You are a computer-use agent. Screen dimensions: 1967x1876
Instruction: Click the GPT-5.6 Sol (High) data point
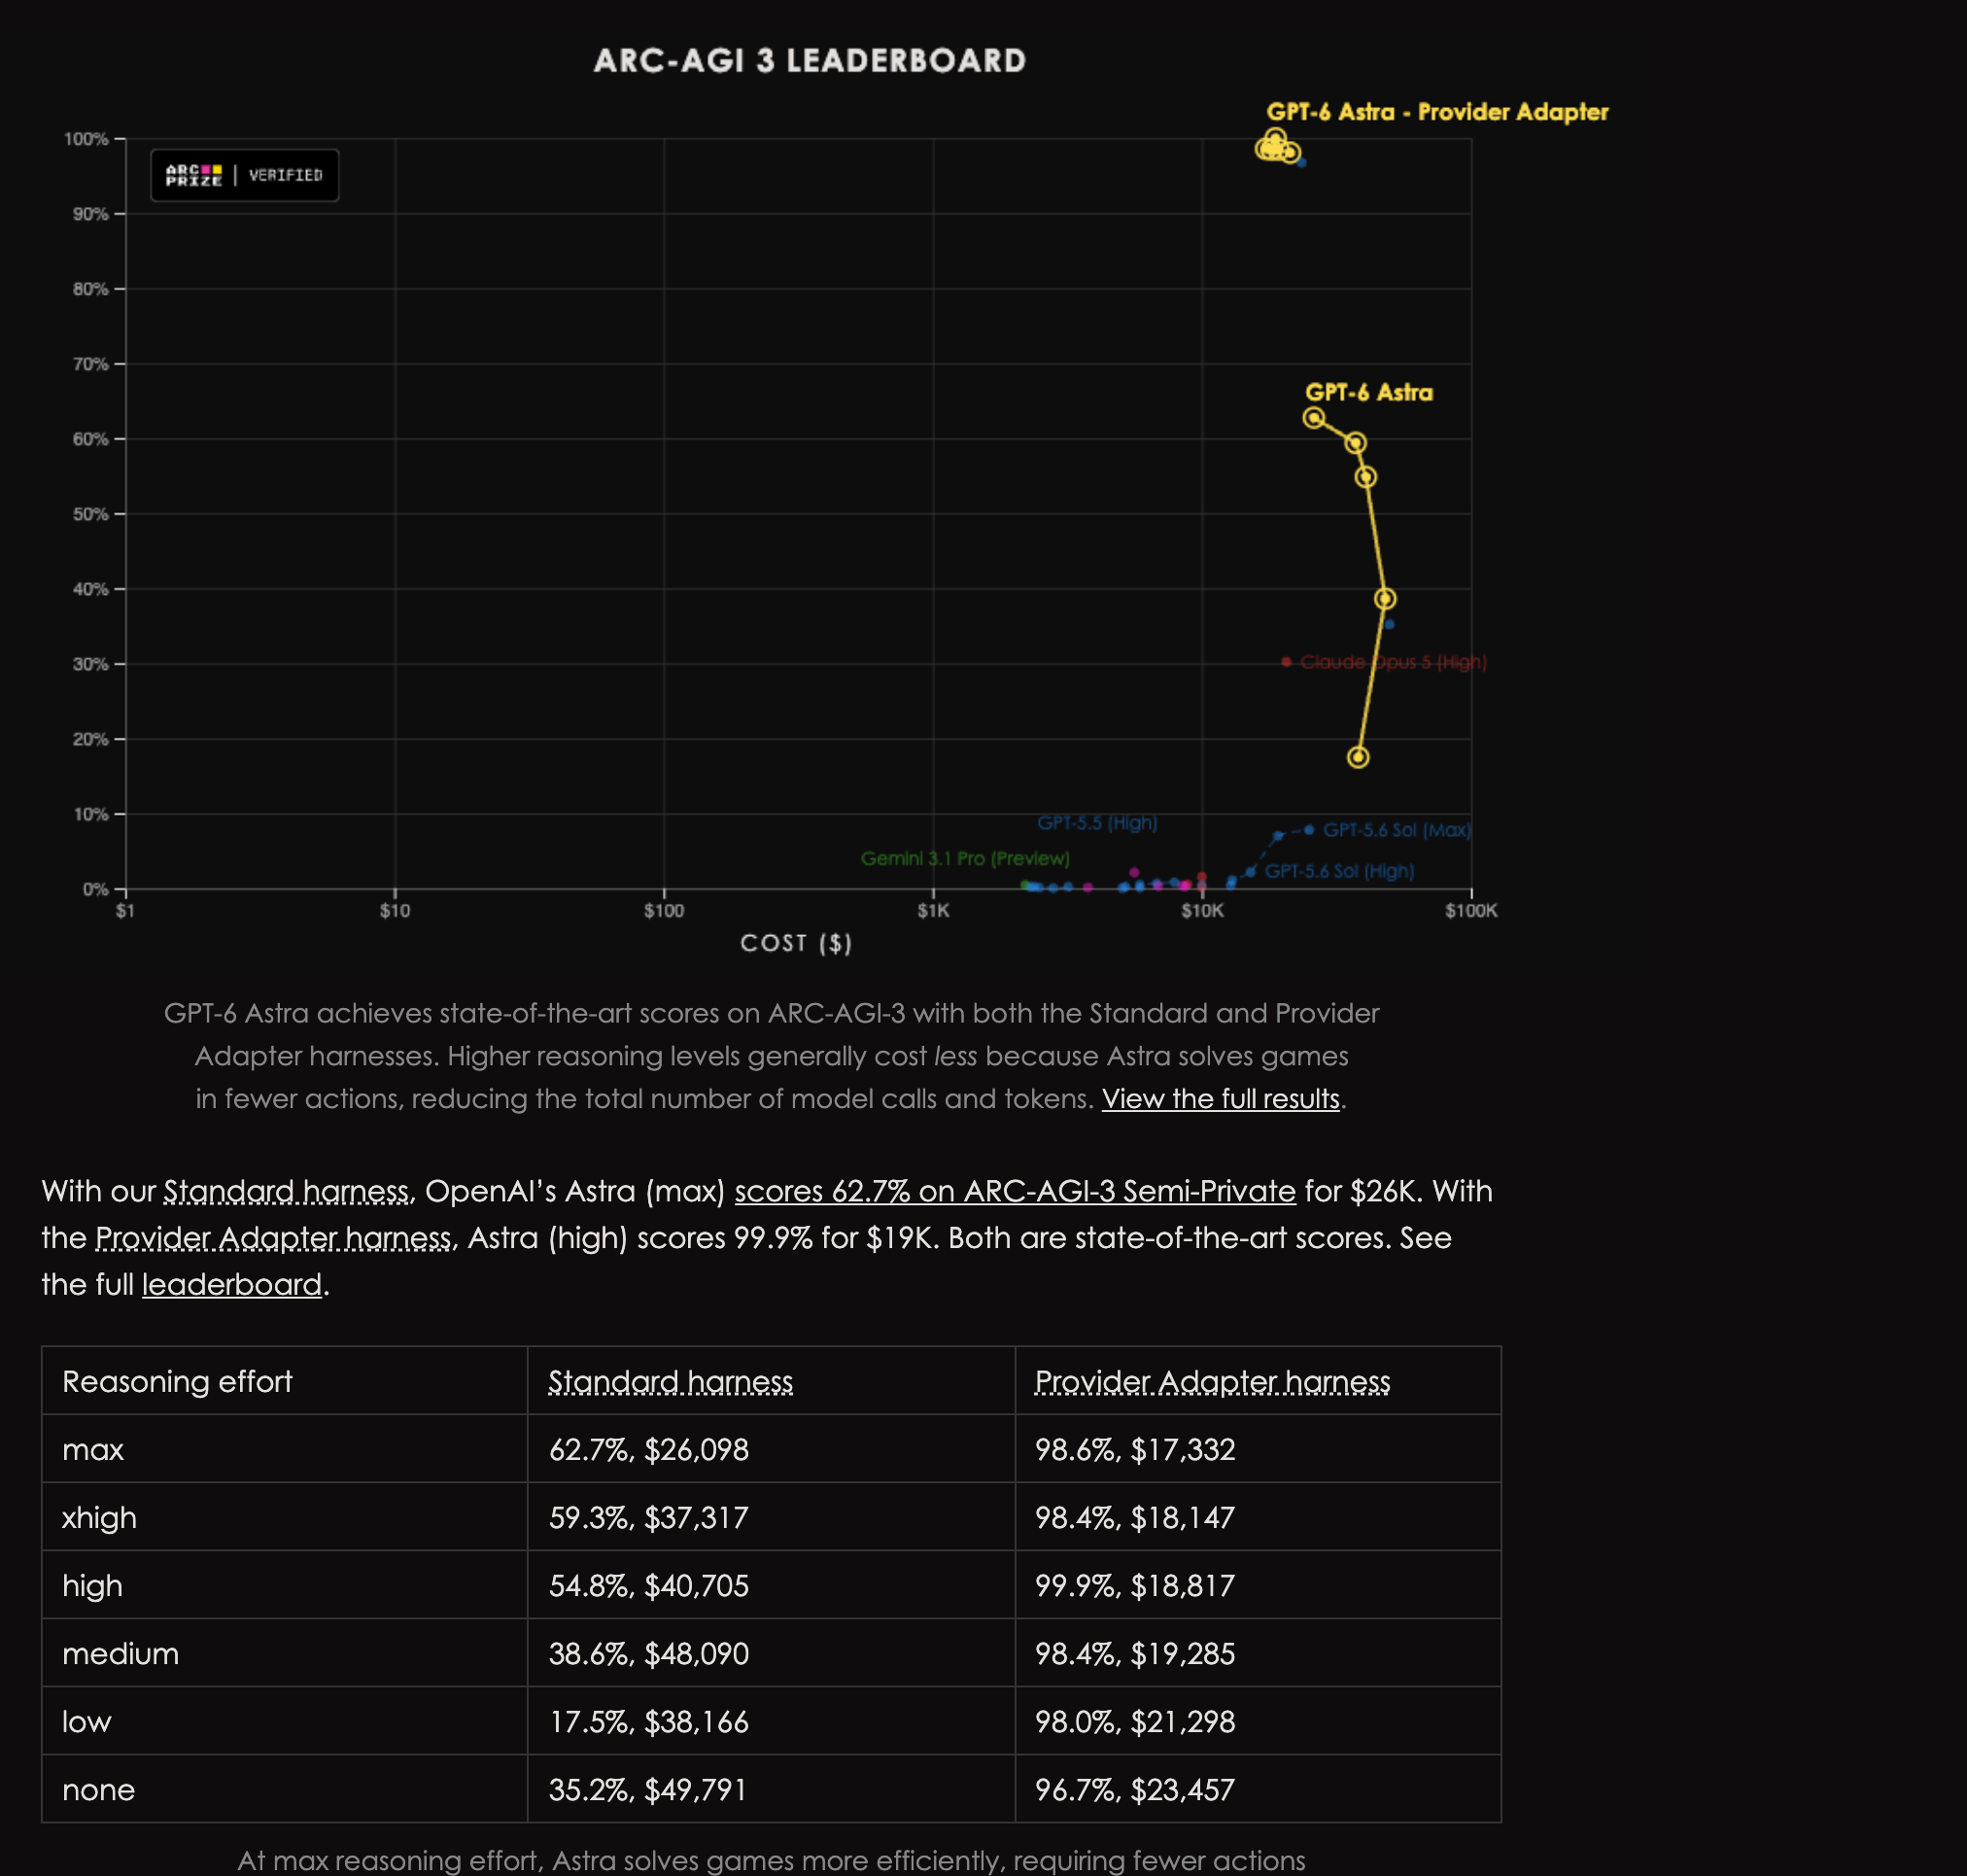[1250, 872]
